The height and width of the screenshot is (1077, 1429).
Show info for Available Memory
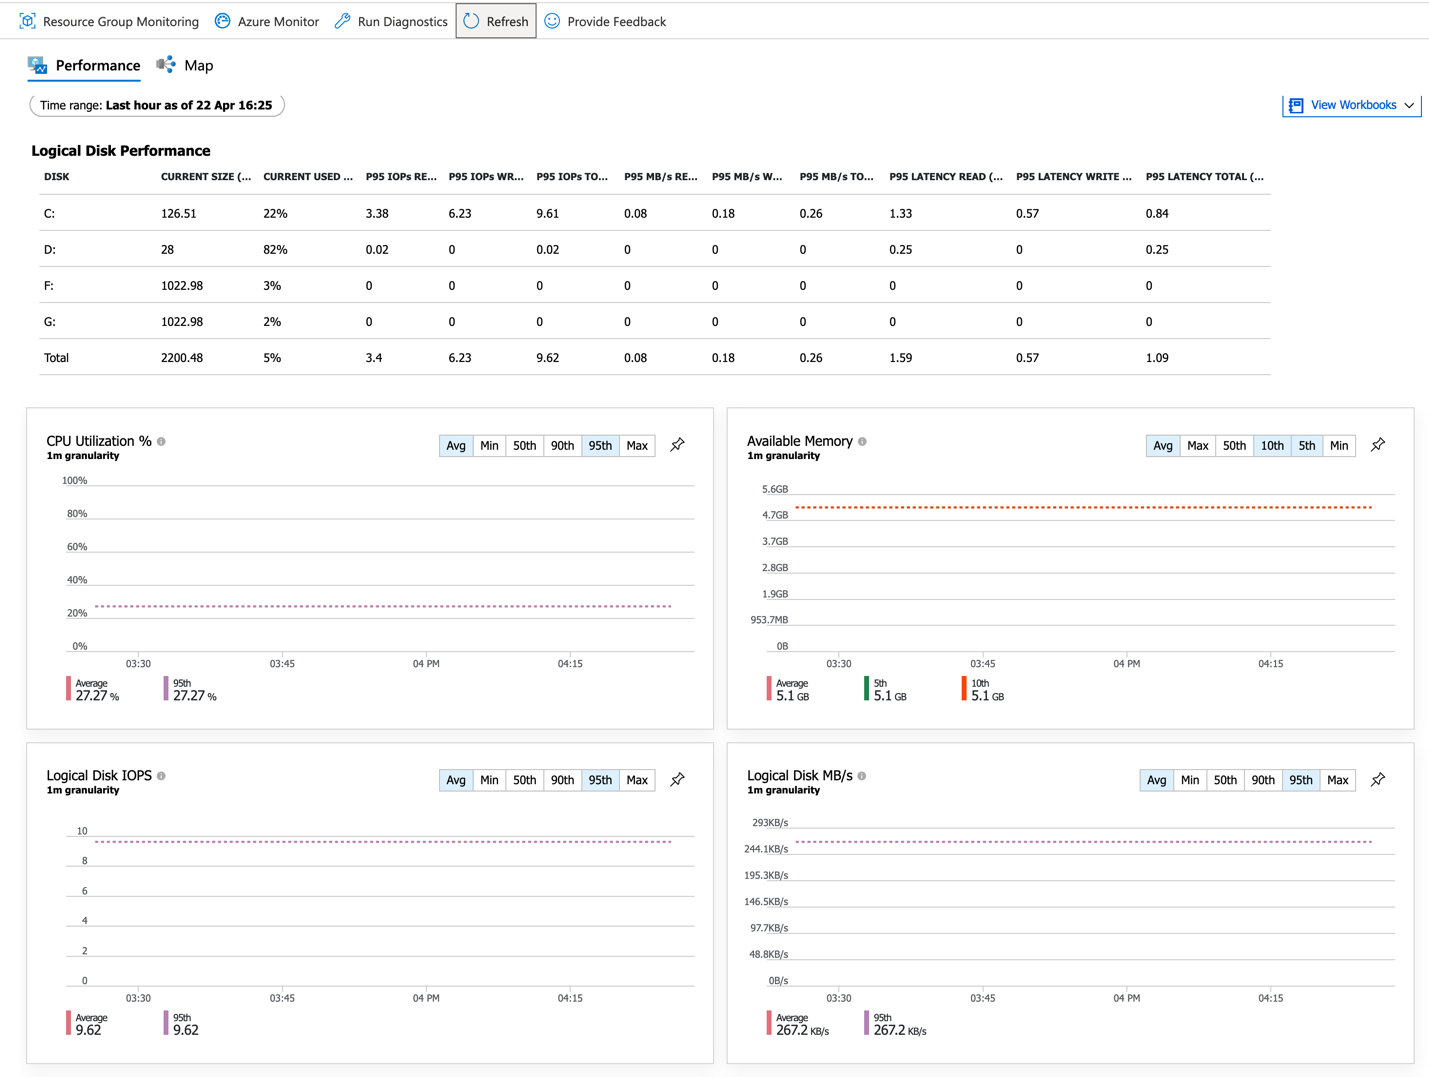(862, 441)
